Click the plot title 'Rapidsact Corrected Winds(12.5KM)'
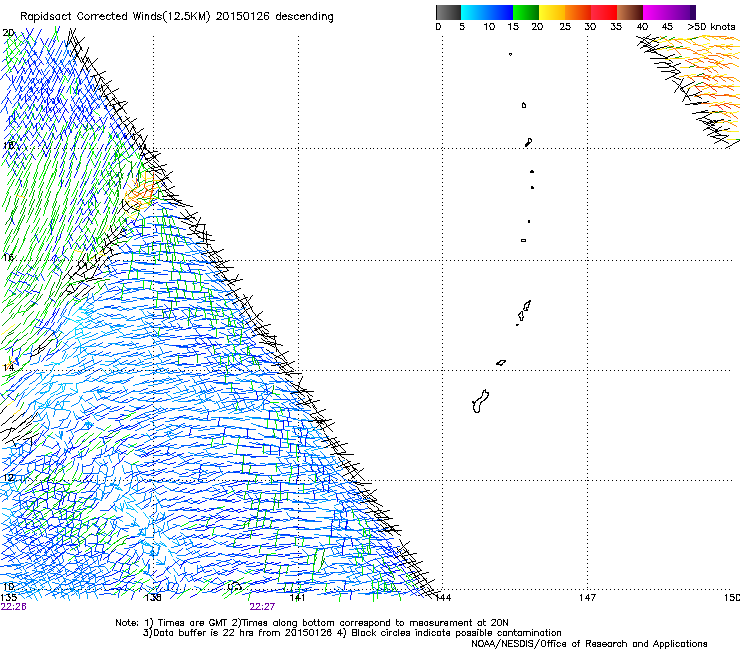This screenshot has width=740, height=650. pos(115,17)
